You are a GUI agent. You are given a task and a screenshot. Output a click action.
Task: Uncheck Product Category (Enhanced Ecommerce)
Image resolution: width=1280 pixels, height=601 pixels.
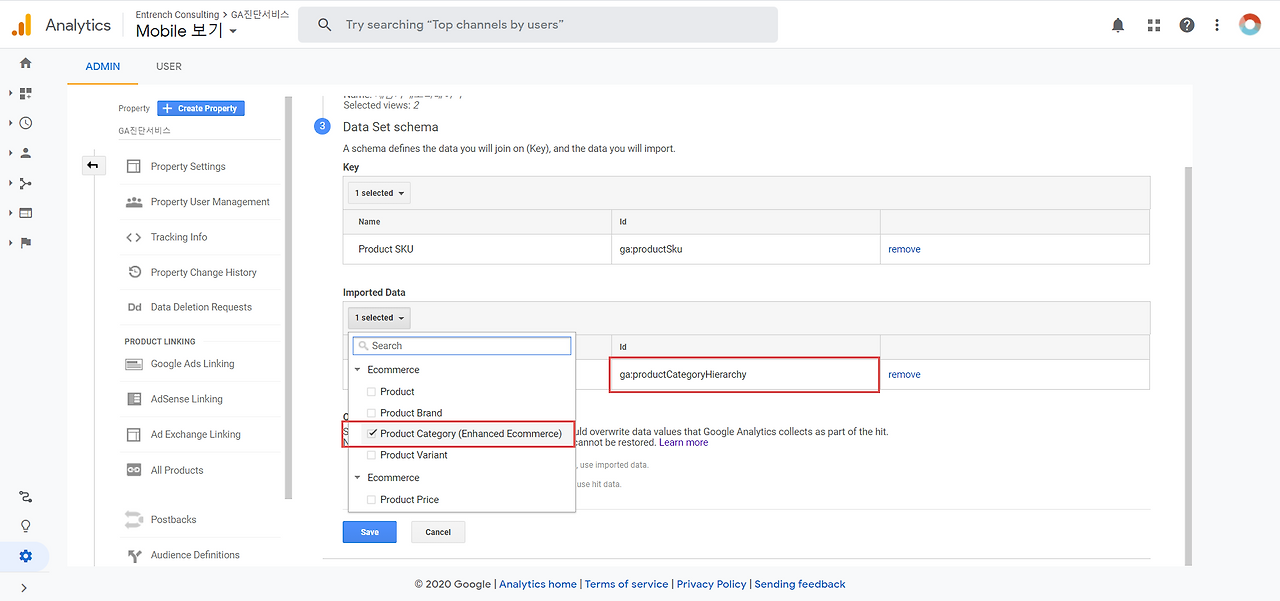[373, 434]
